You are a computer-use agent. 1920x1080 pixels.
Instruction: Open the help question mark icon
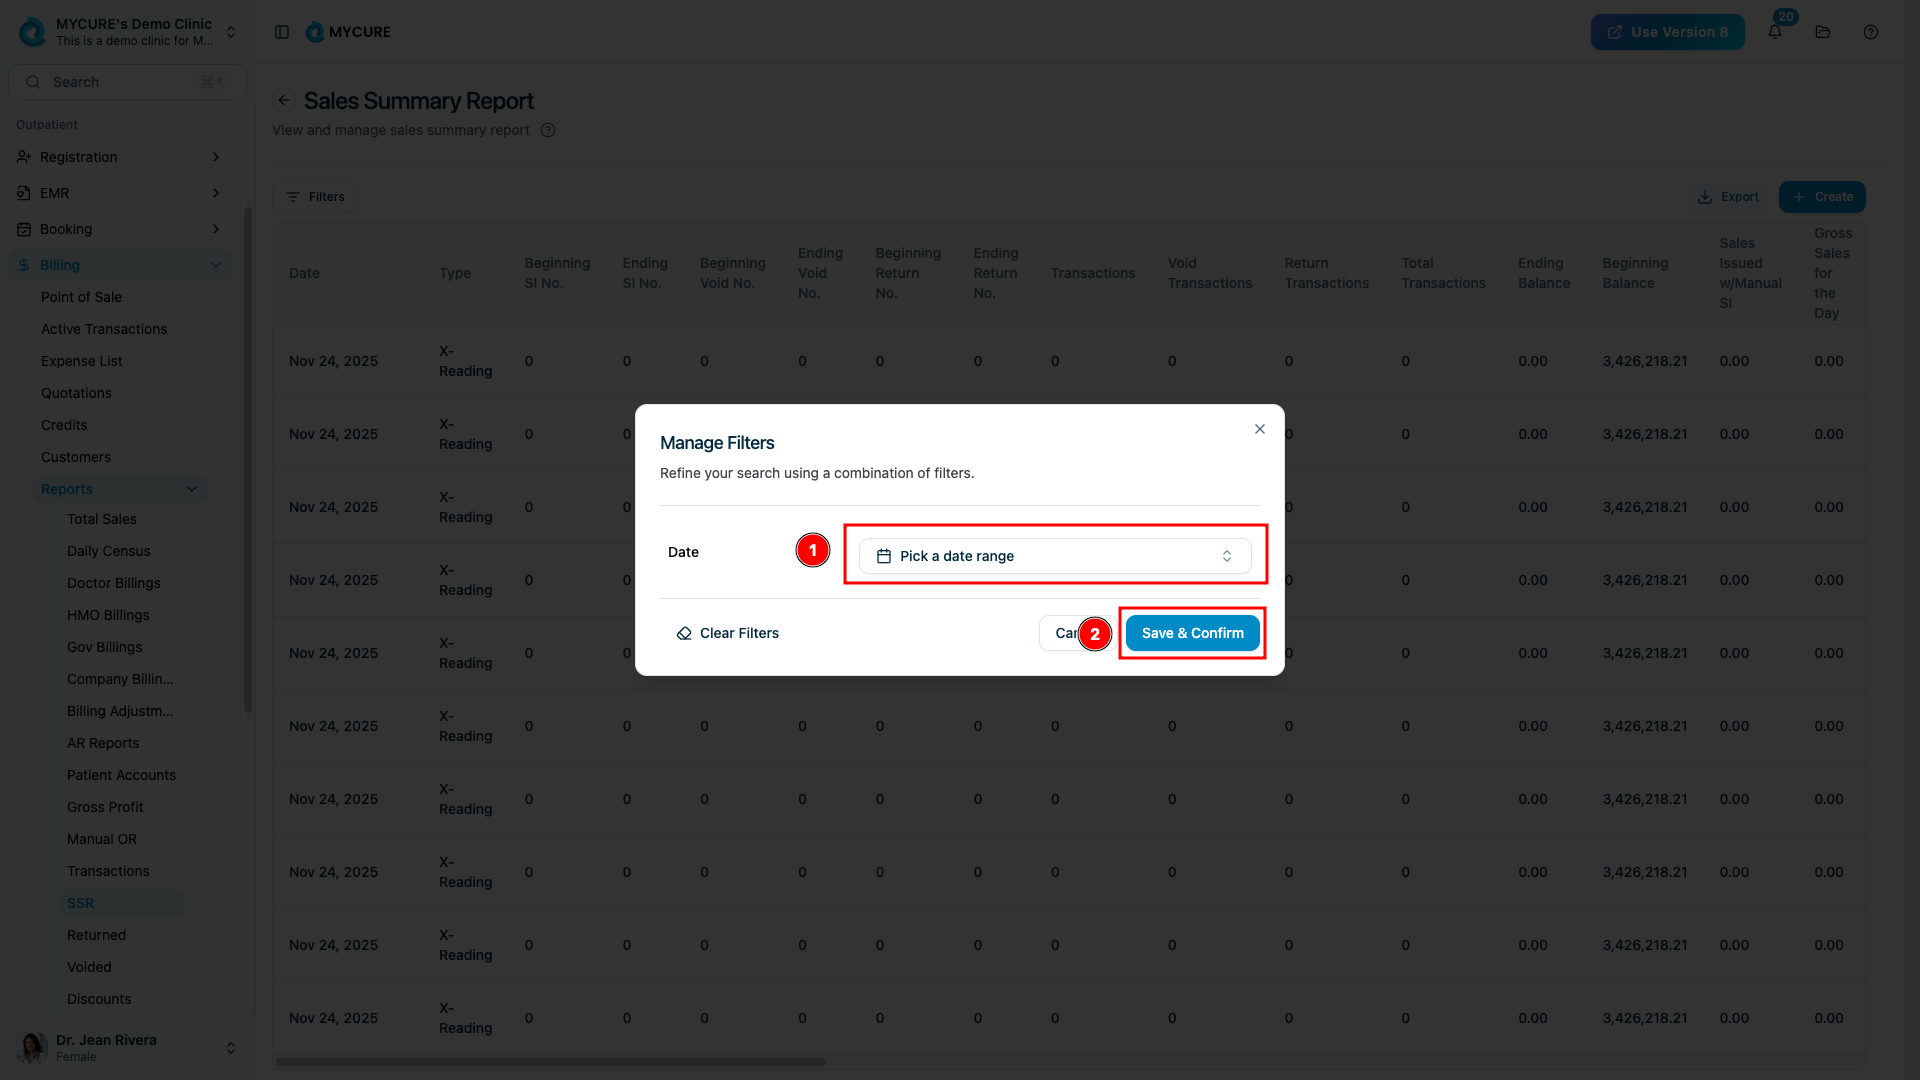(x=1871, y=32)
